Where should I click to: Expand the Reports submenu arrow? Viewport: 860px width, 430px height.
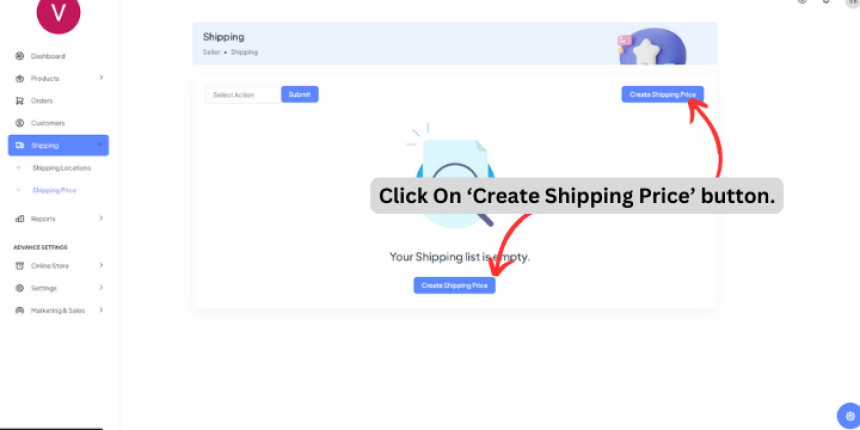pyautogui.click(x=101, y=218)
